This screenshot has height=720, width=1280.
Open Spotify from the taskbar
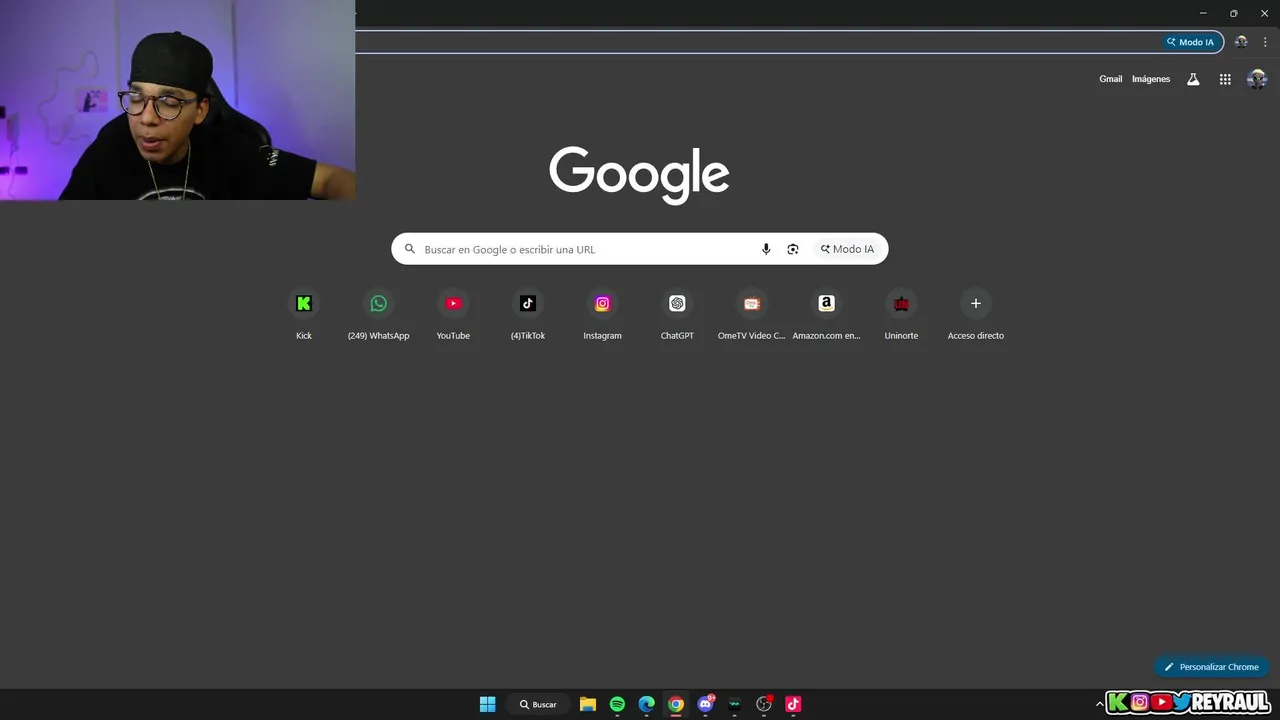tap(617, 704)
